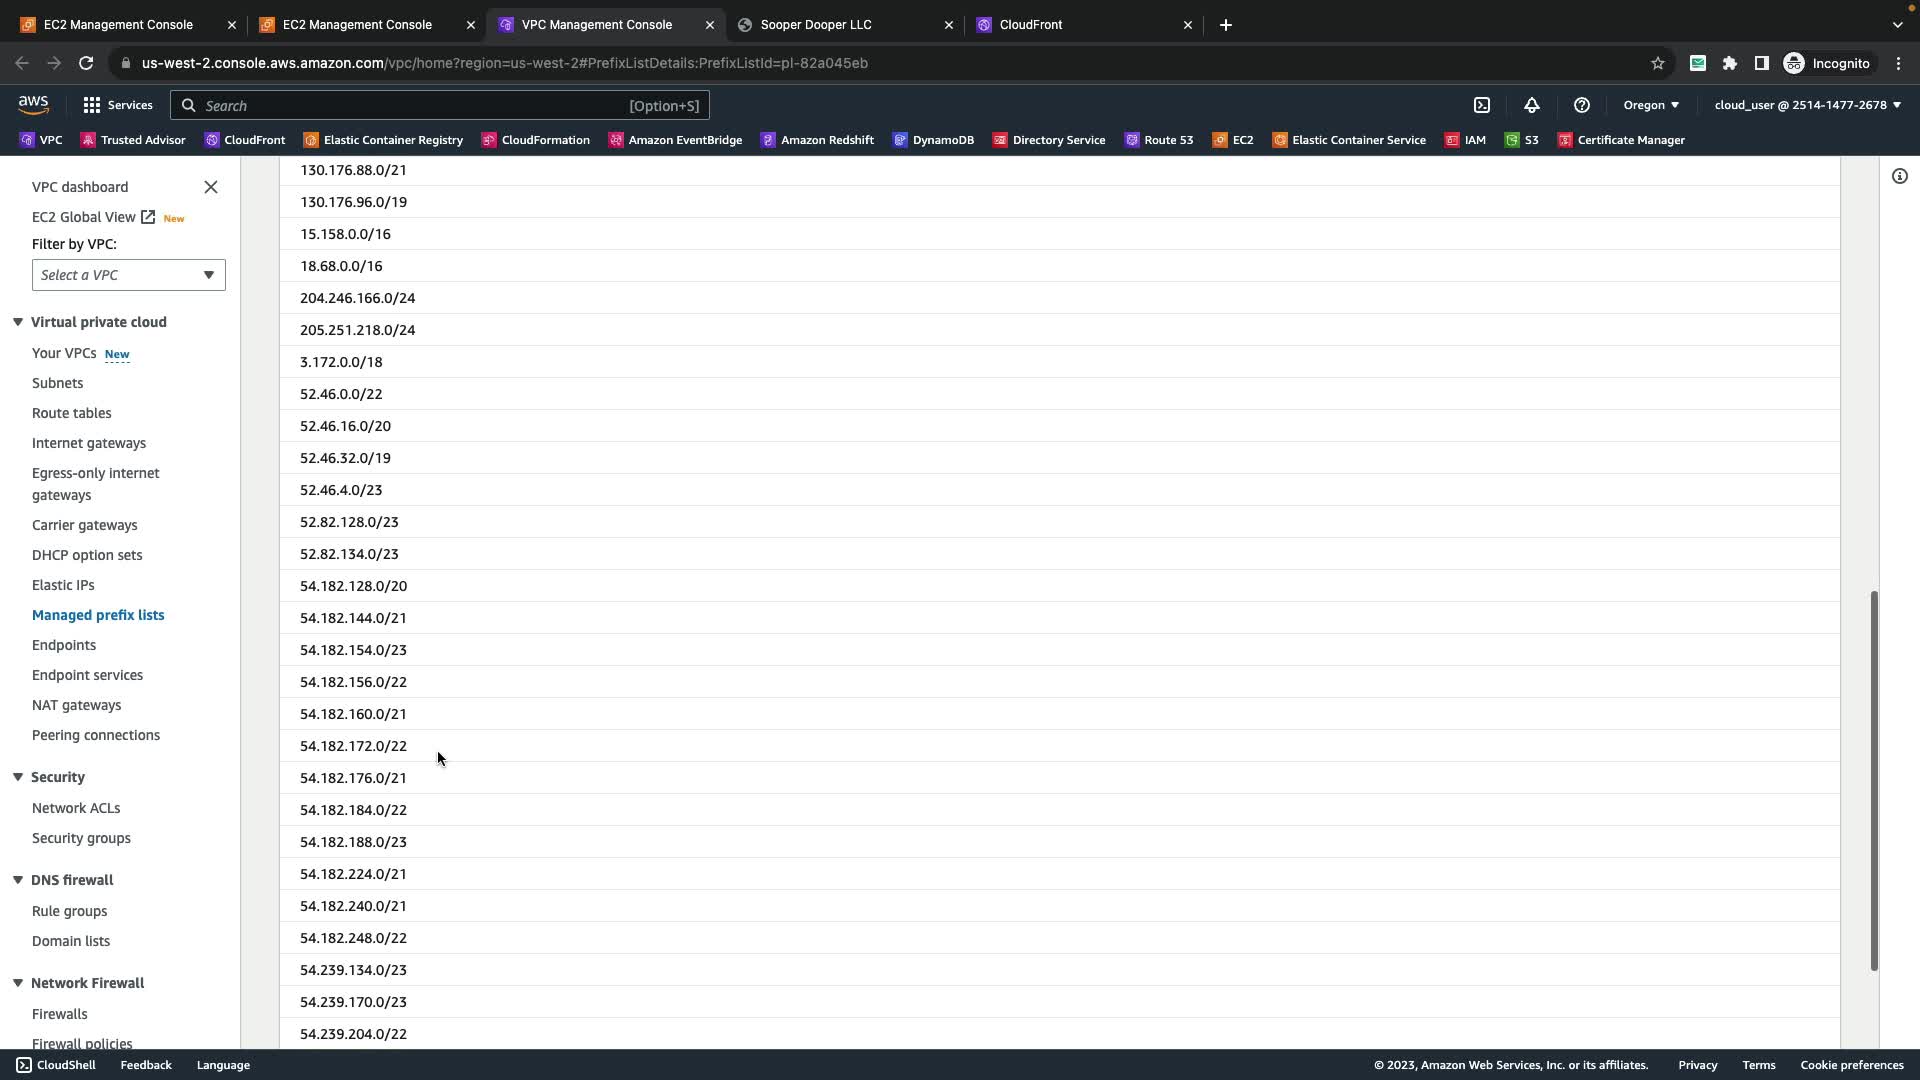The height and width of the screenshot is (1080, 1920).
Task: Click the AWS logo home icon
Action: tap(33, 104)
